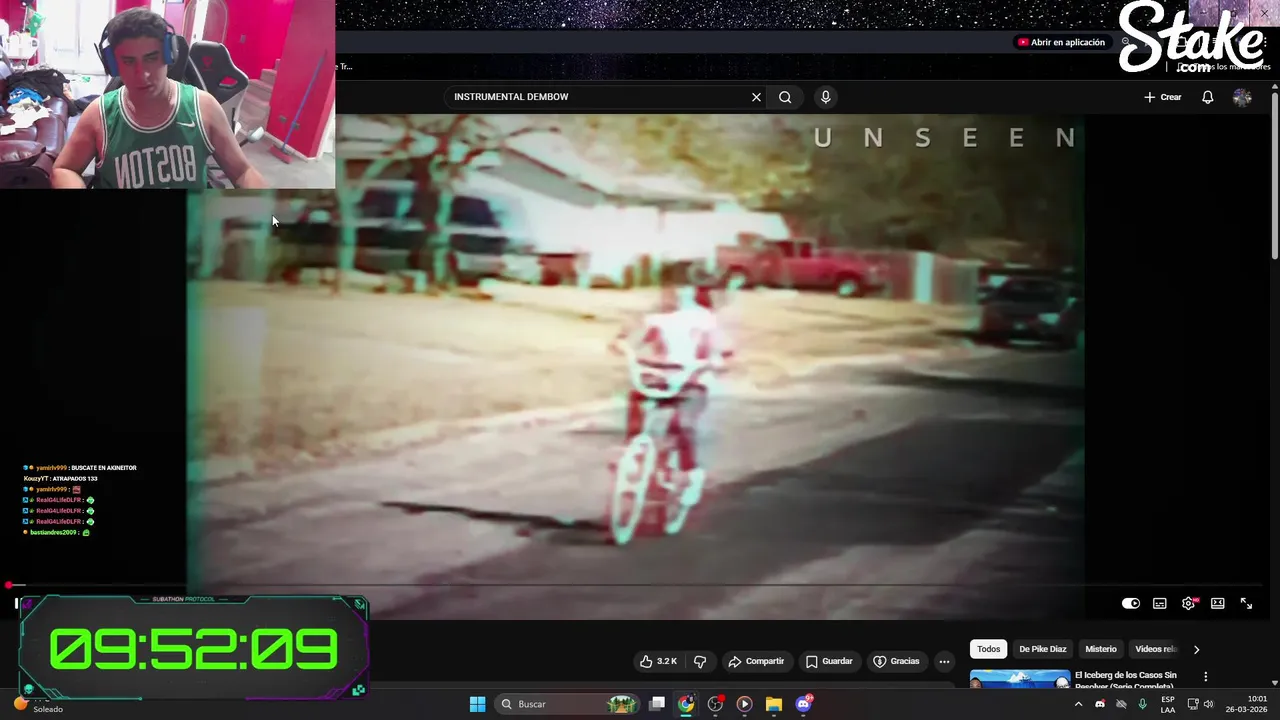Viewport: 1280px width, 720px height.
Task: Select the Todos filter chip
Action: click(988, 649)
